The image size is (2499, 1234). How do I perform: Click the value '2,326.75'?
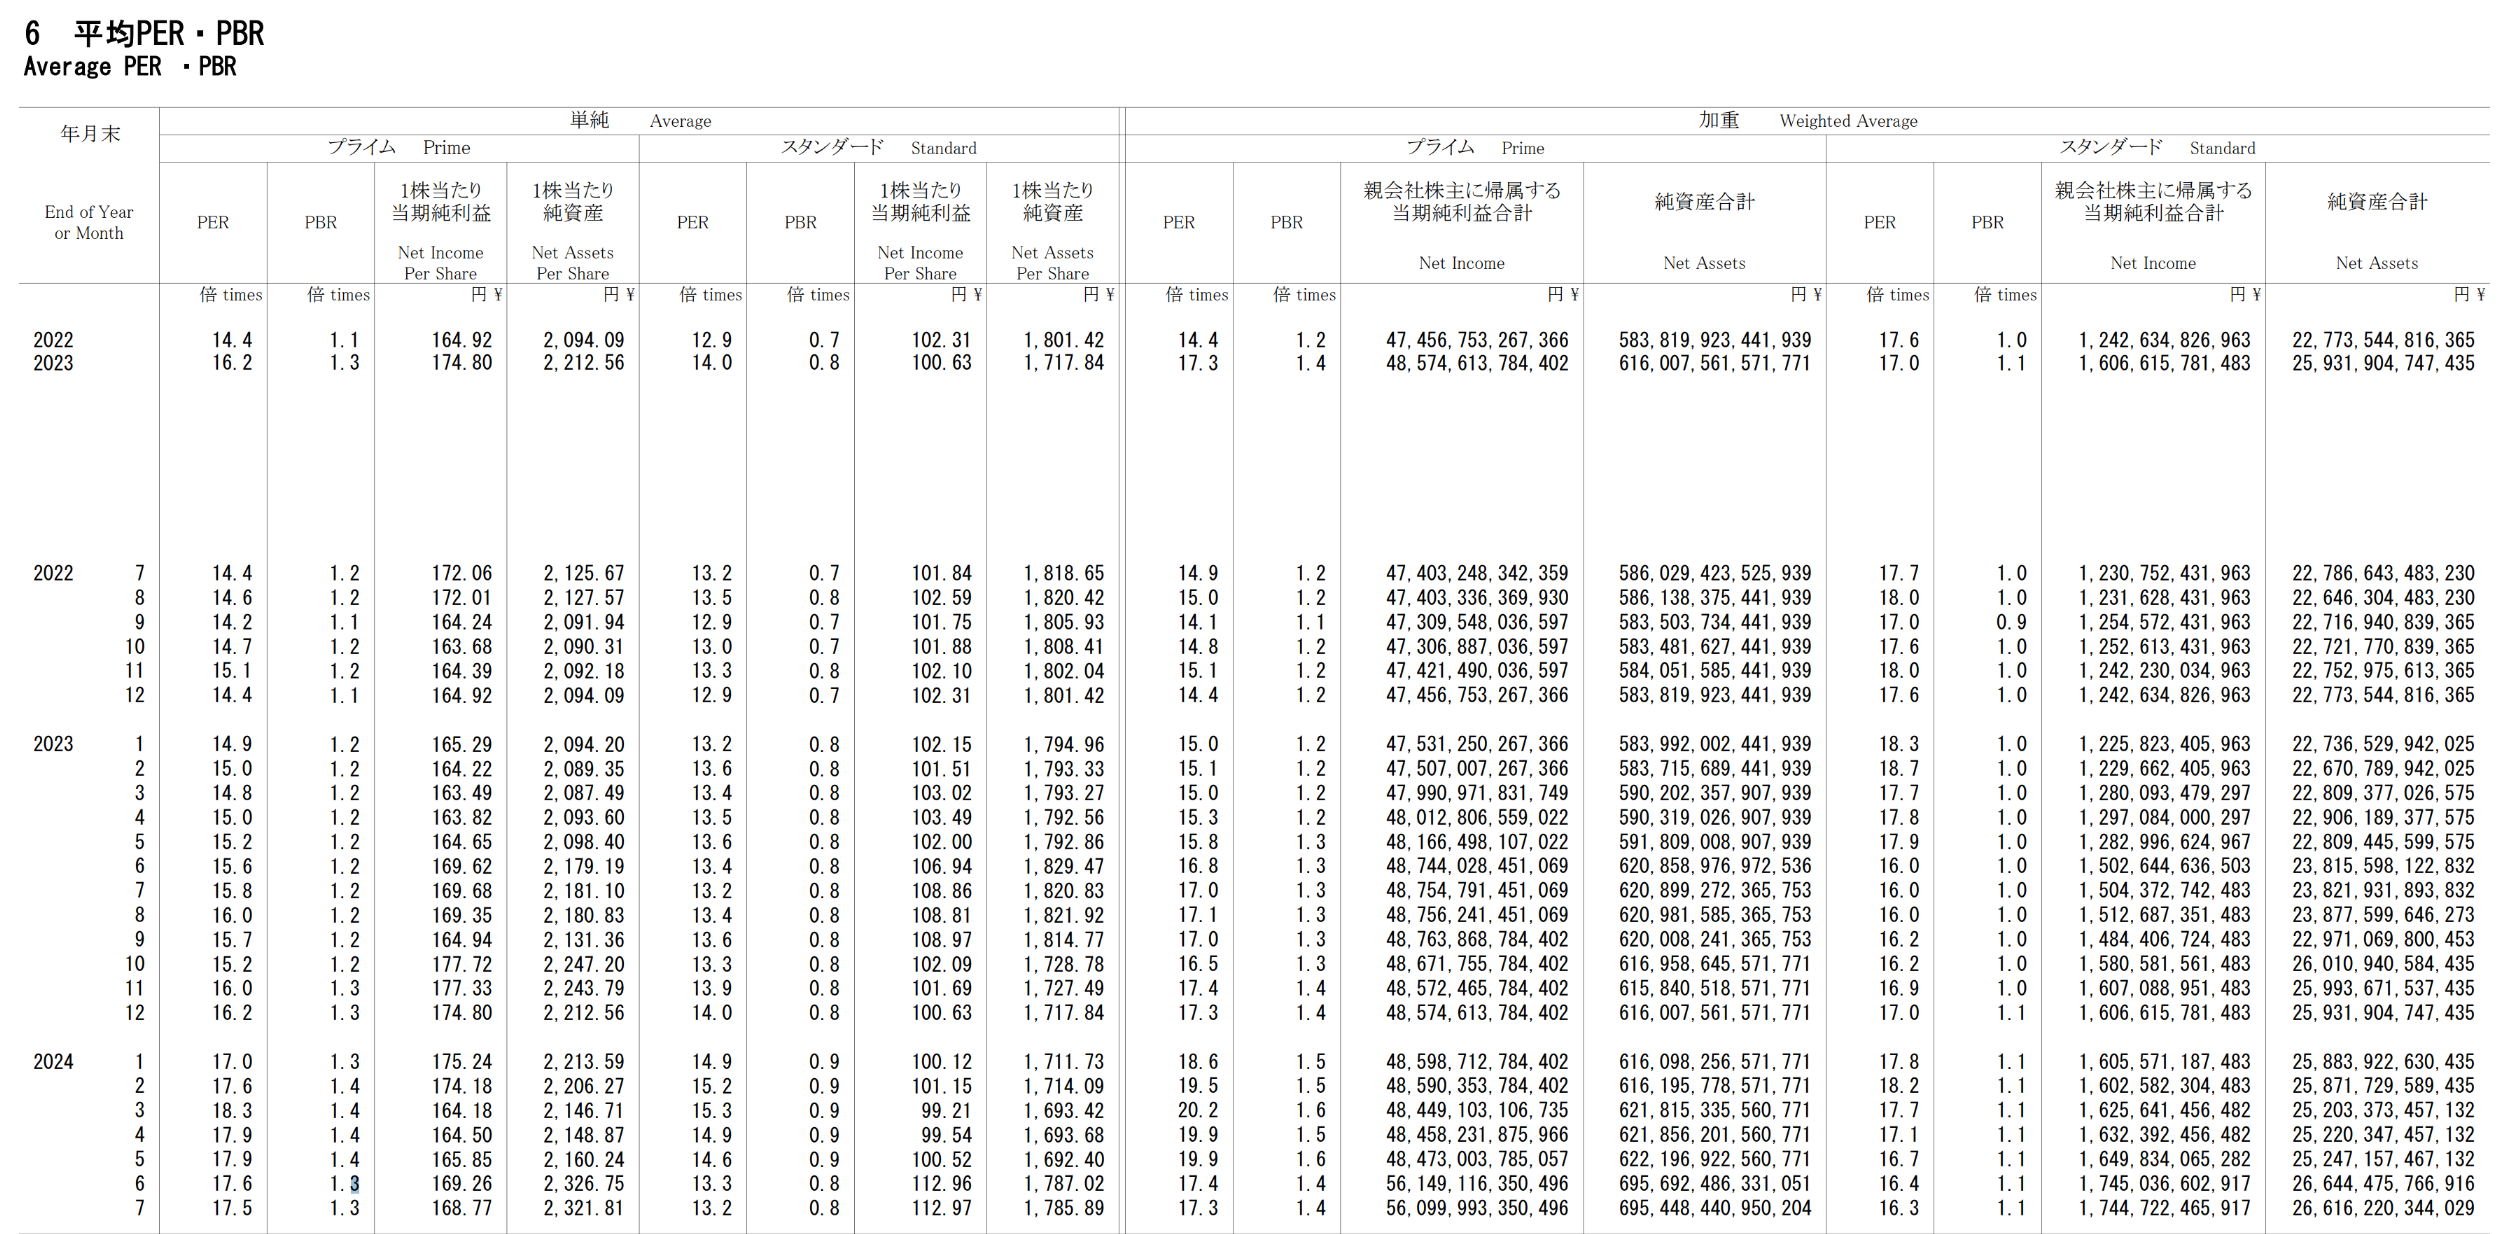click(584, 1184)
